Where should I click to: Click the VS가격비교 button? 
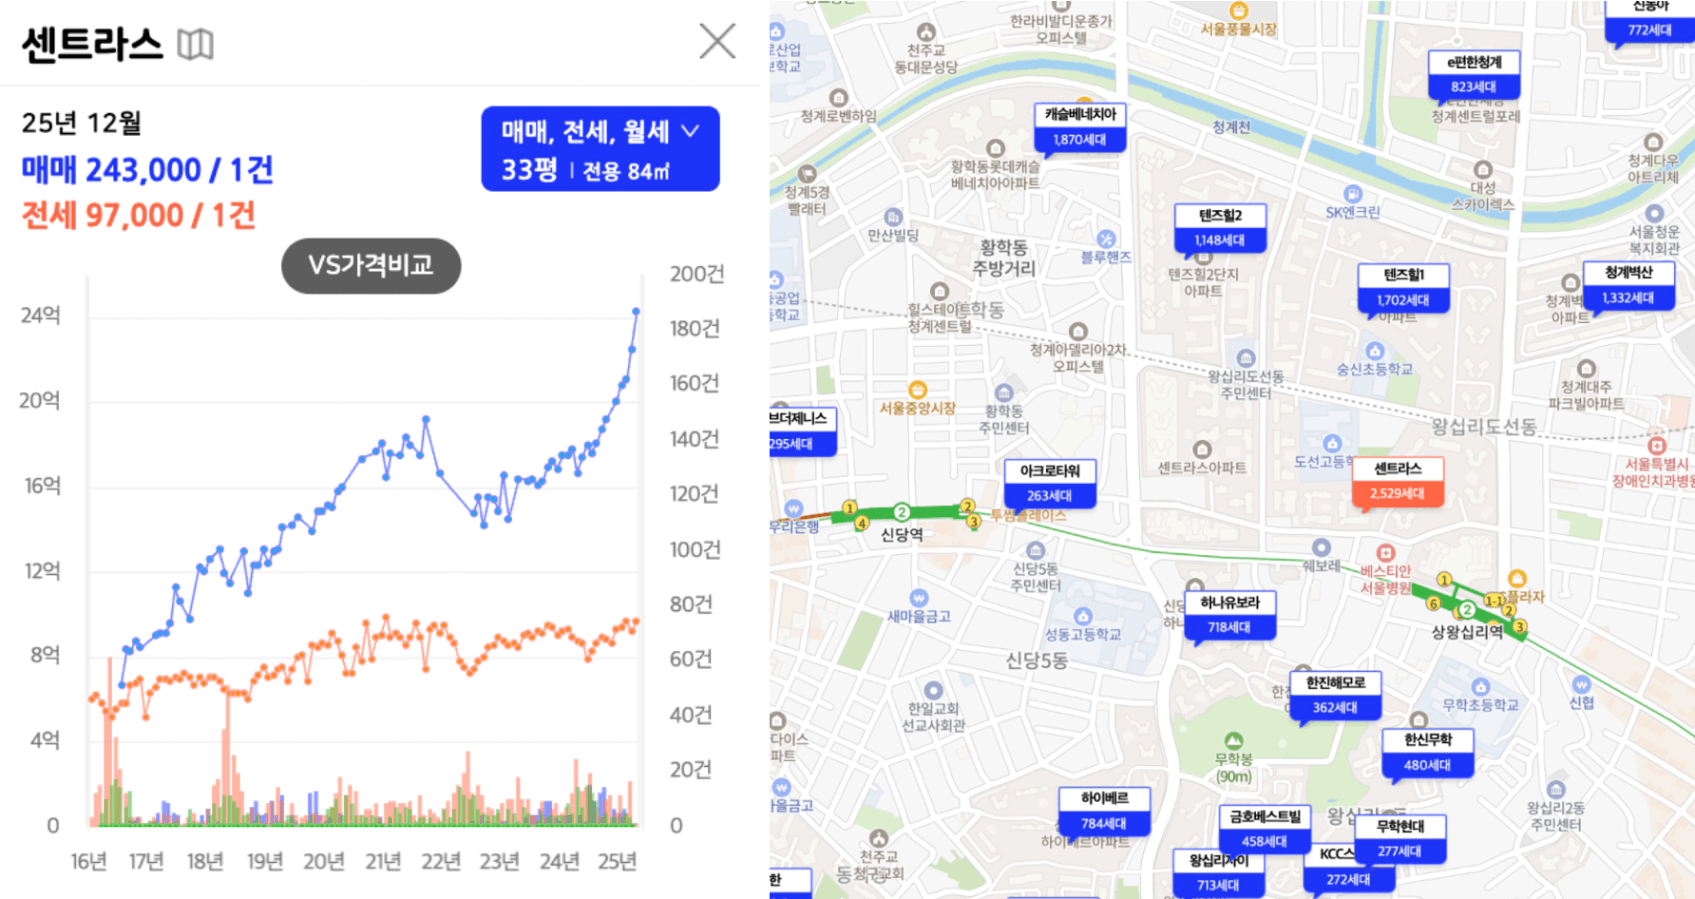[371, 265]
